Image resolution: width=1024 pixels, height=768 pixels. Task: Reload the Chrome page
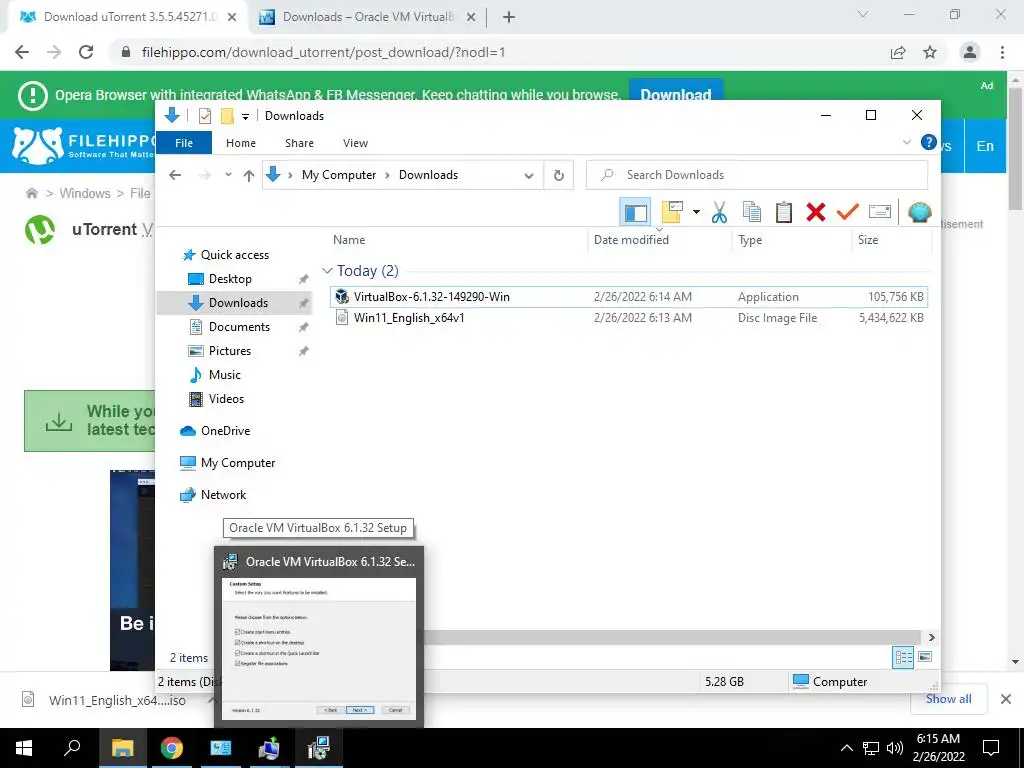pyautogui.click(x=86, y=52)
